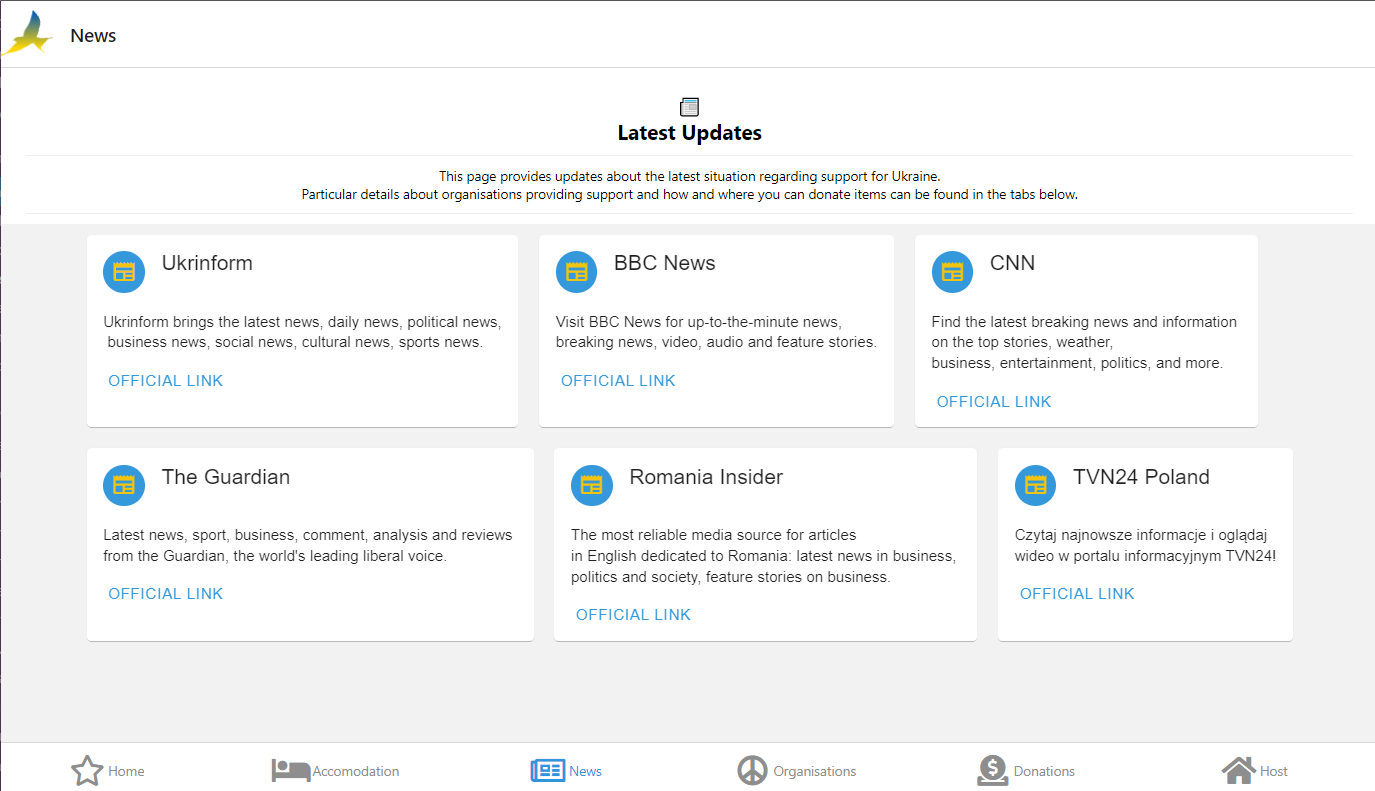Click the News title in the header

click(93, 36)
